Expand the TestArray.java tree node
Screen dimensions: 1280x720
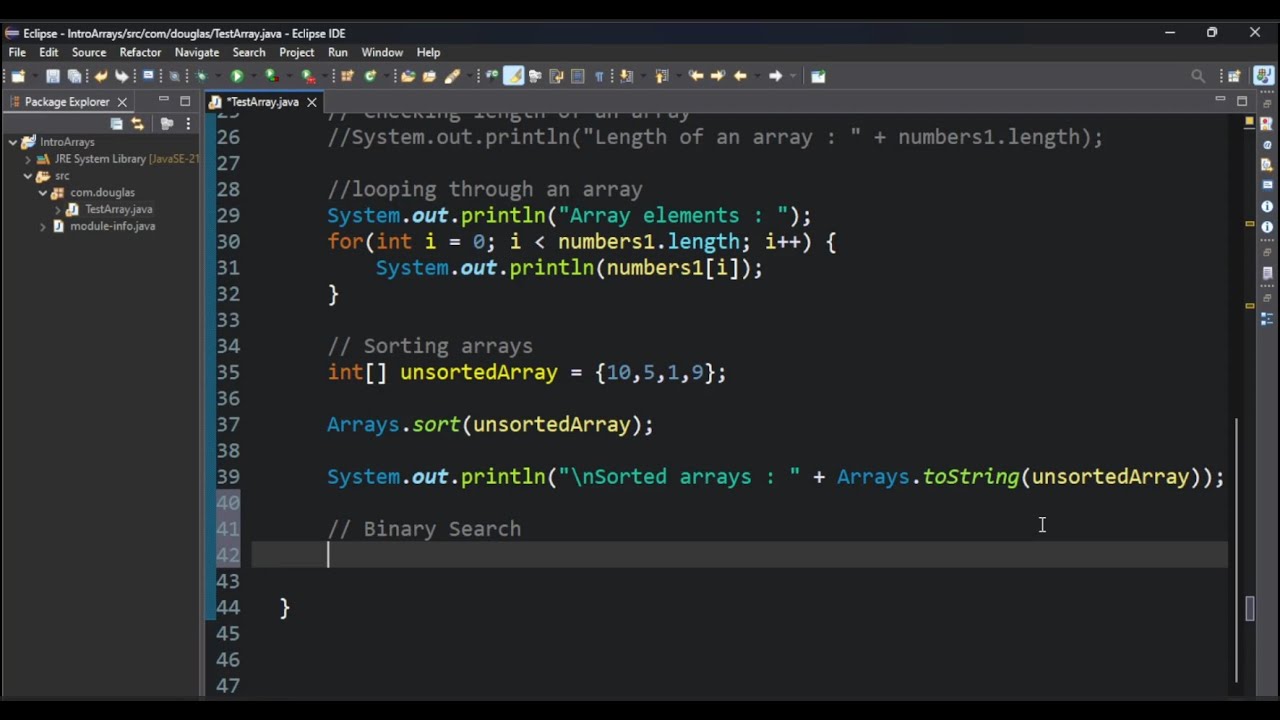coord(58,209)
